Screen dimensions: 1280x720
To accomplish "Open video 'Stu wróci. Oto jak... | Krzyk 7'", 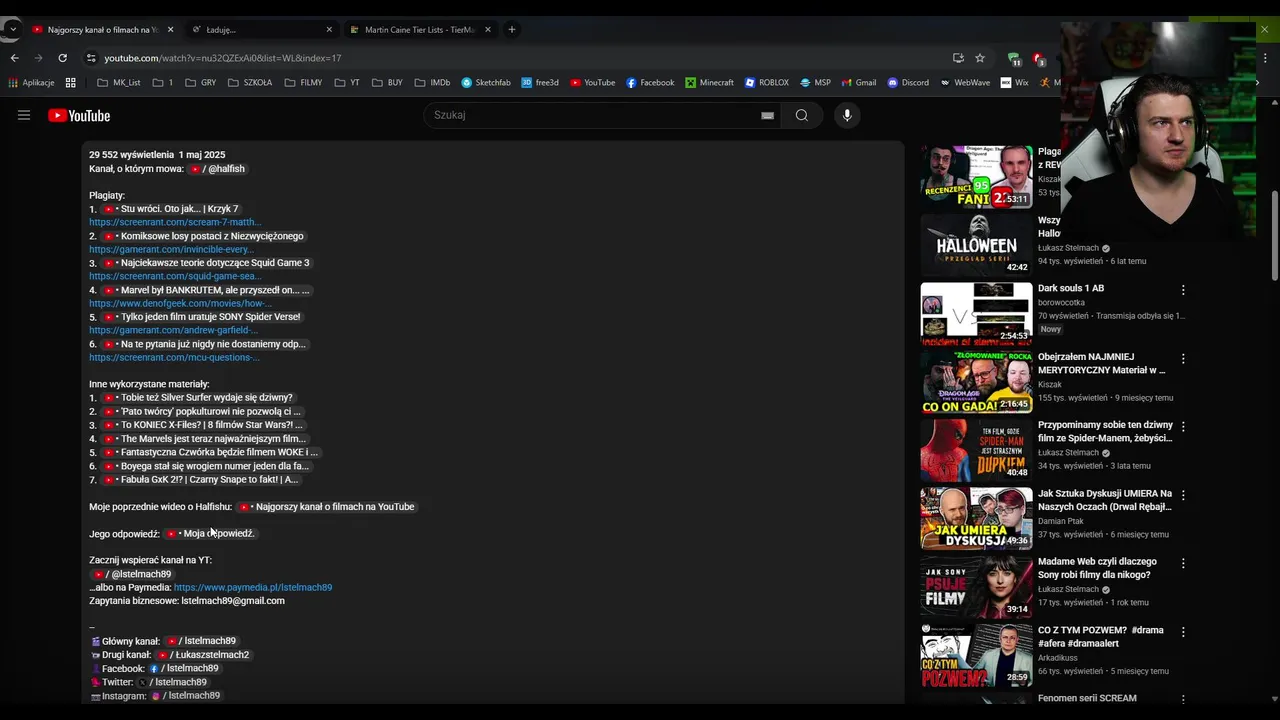I will (x=171, y=209).
